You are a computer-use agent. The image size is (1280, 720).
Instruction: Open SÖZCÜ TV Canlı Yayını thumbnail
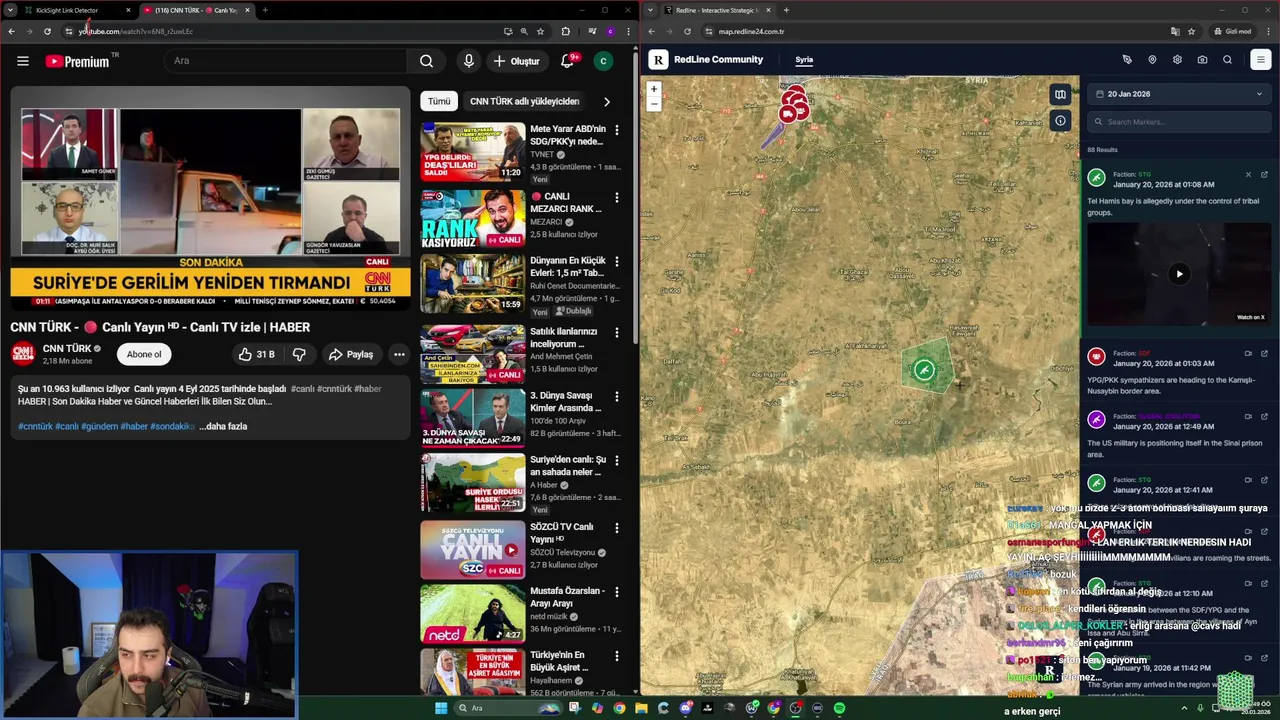pos(473,550)
